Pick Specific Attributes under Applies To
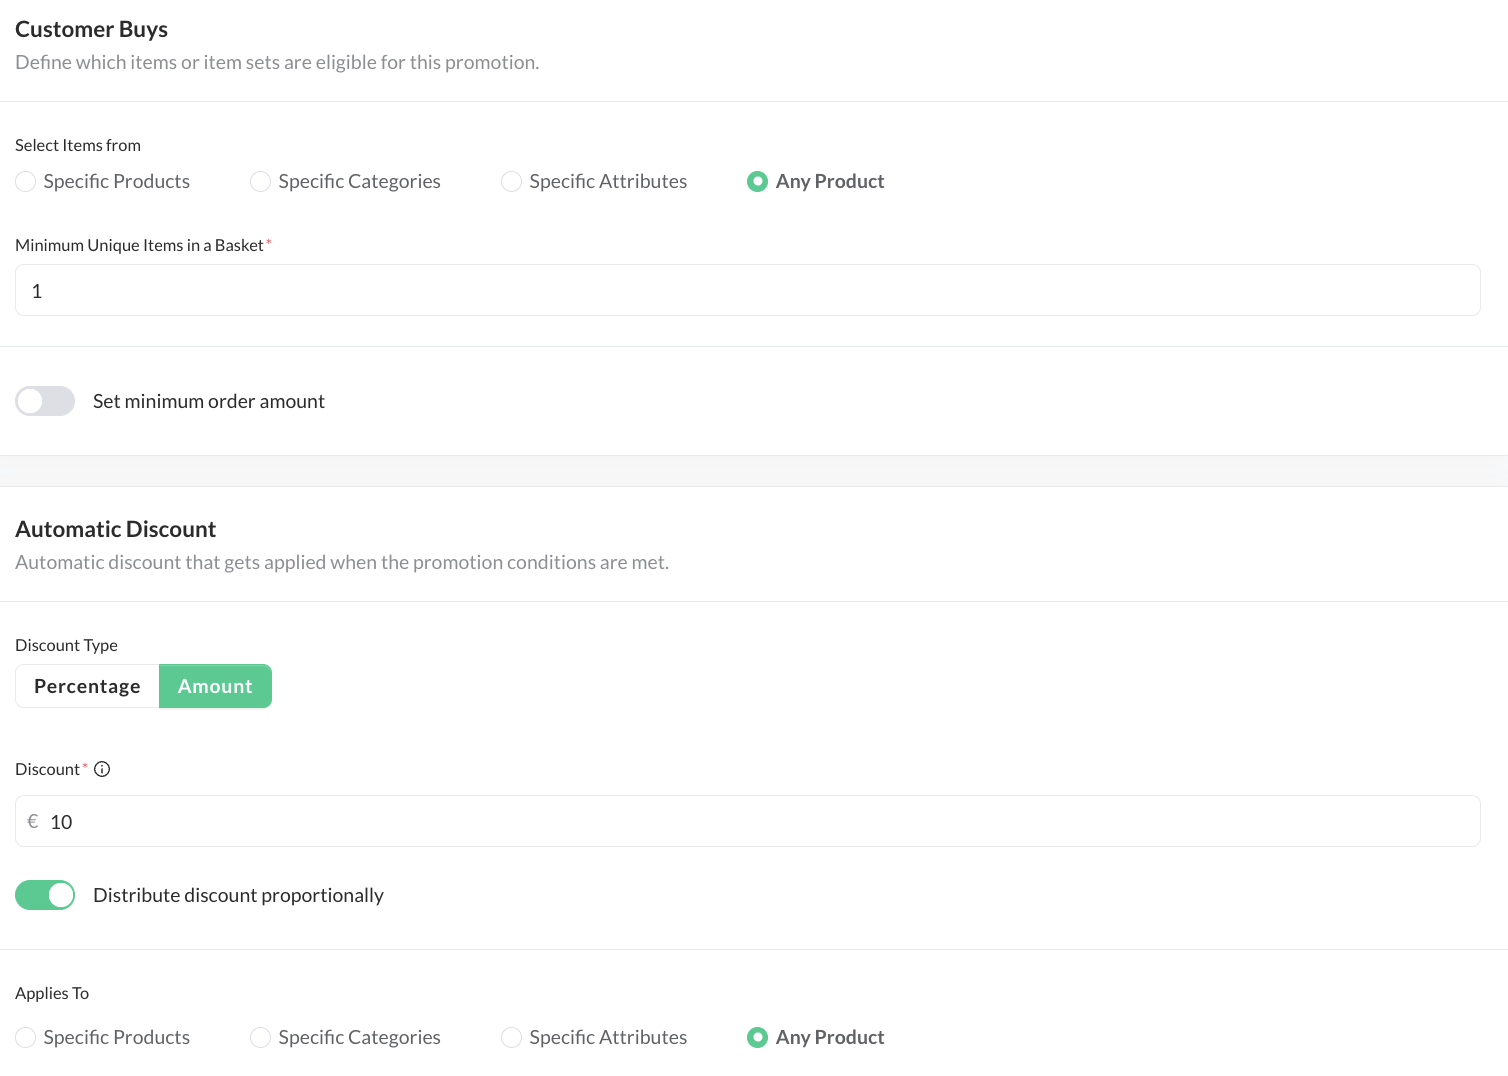The image size is (1508, 1076). (512, 1037)
